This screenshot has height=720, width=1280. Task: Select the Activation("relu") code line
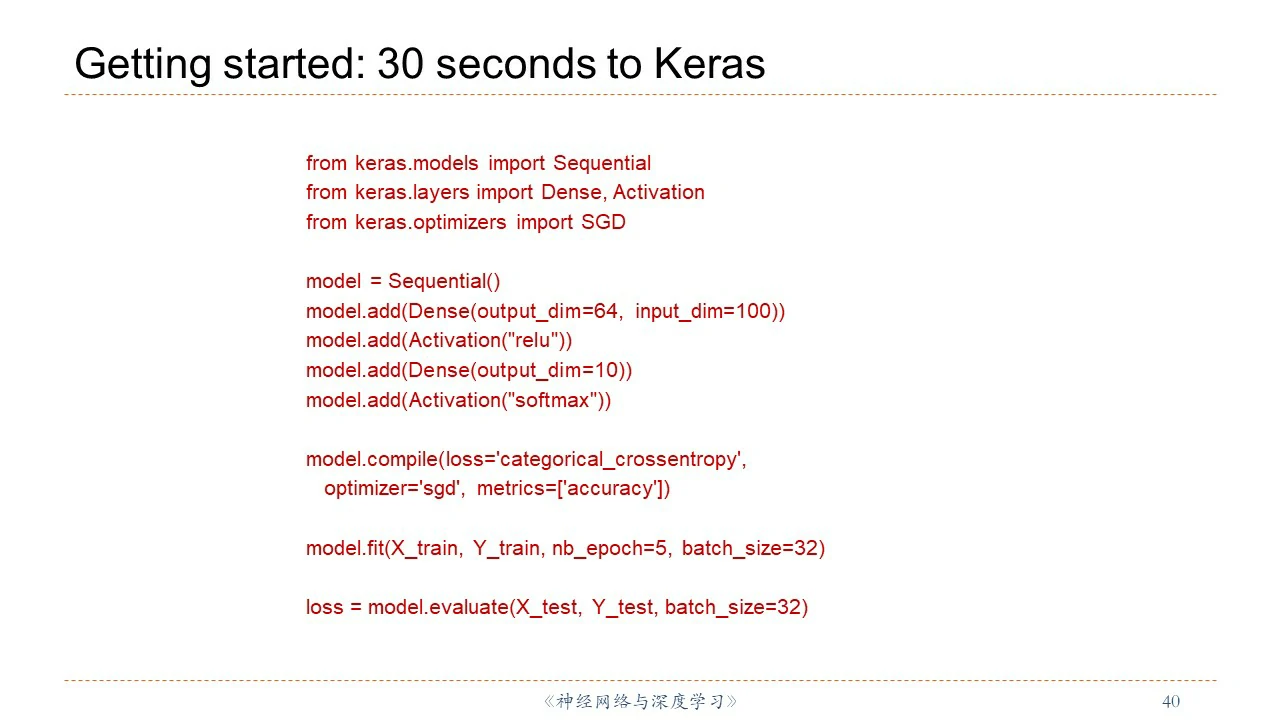(439, 340)
